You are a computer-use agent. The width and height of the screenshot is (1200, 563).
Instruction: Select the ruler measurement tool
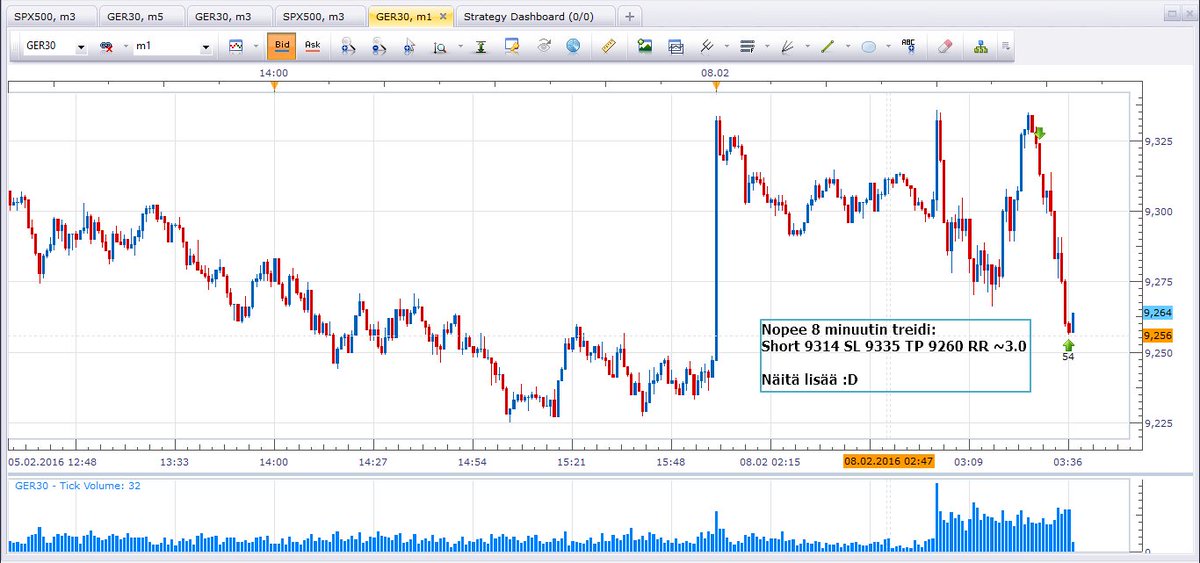[608, 46]
